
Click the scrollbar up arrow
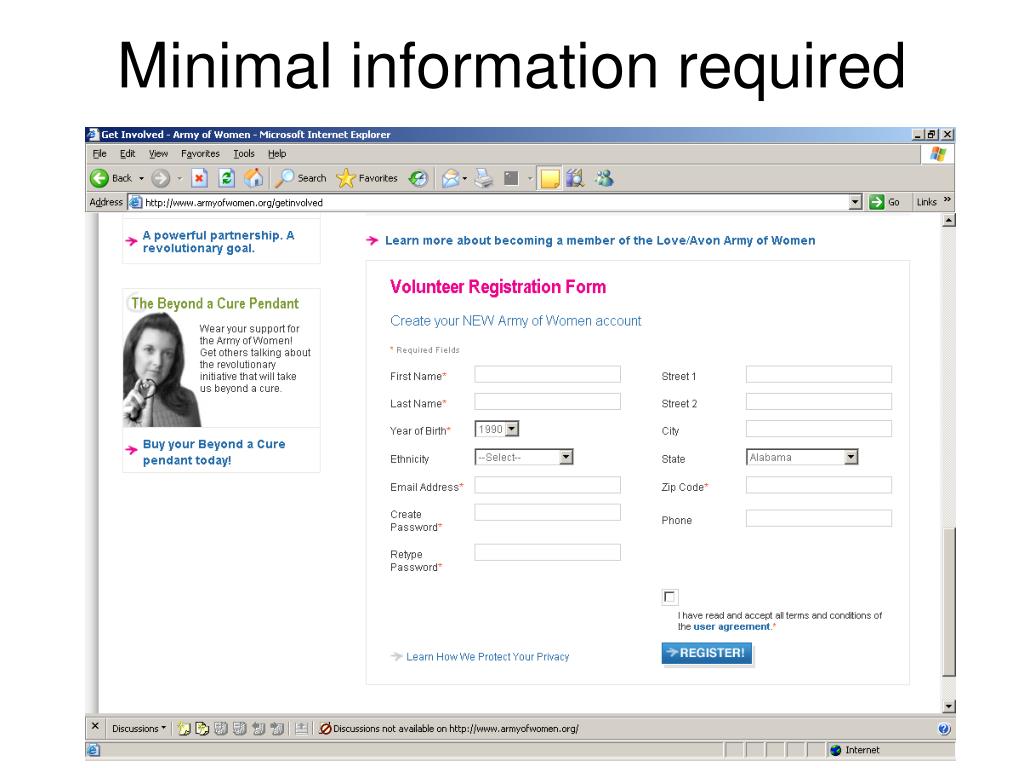coord(949,221)
